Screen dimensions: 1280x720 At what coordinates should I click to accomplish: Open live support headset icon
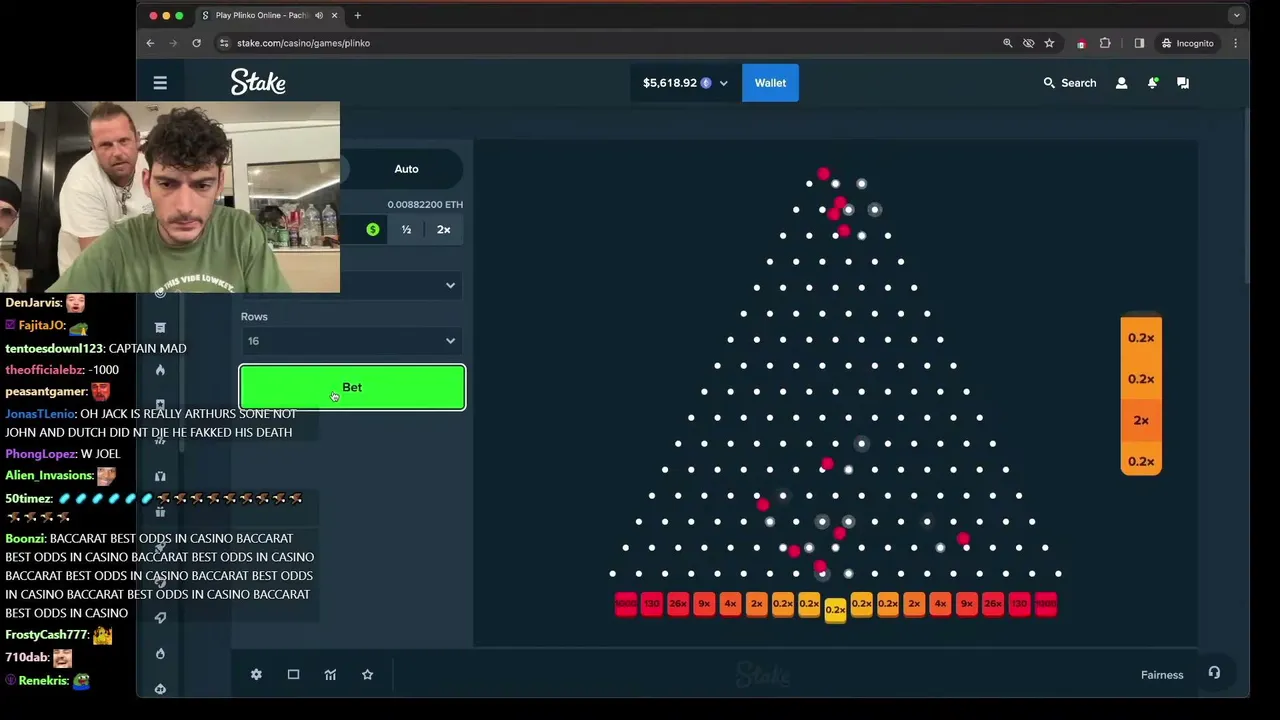[1214, 673]
